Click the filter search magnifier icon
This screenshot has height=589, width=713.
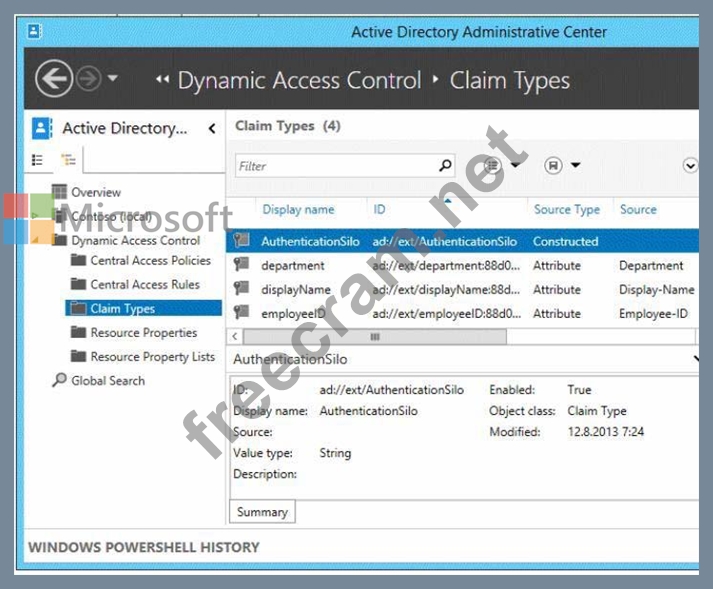pos(445,165)
